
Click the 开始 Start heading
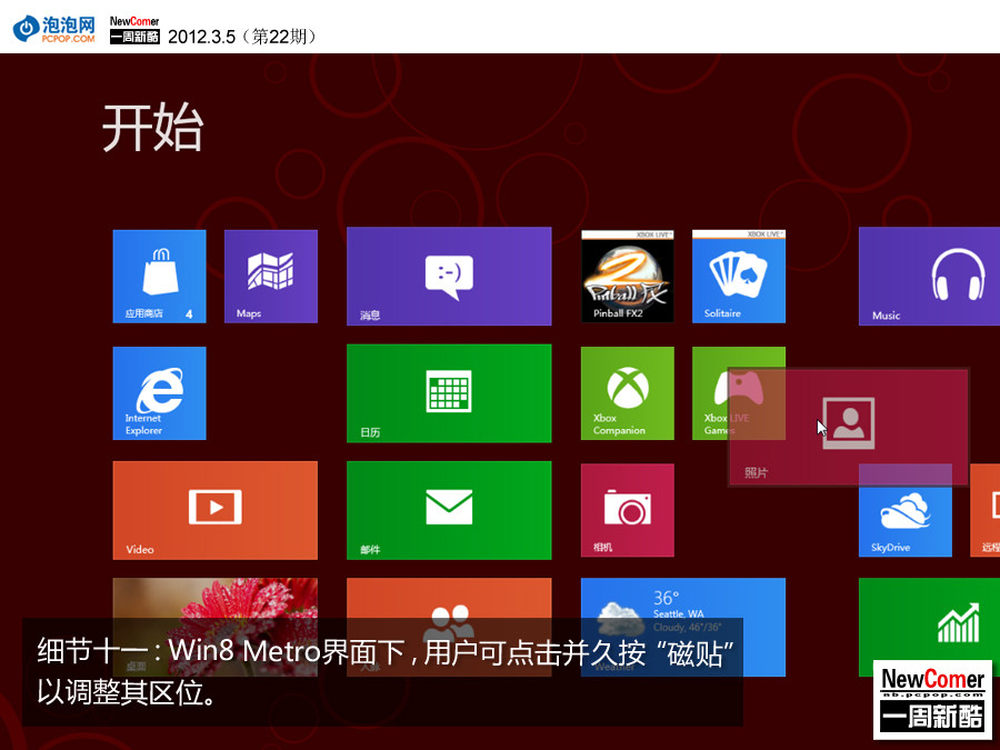152,127
